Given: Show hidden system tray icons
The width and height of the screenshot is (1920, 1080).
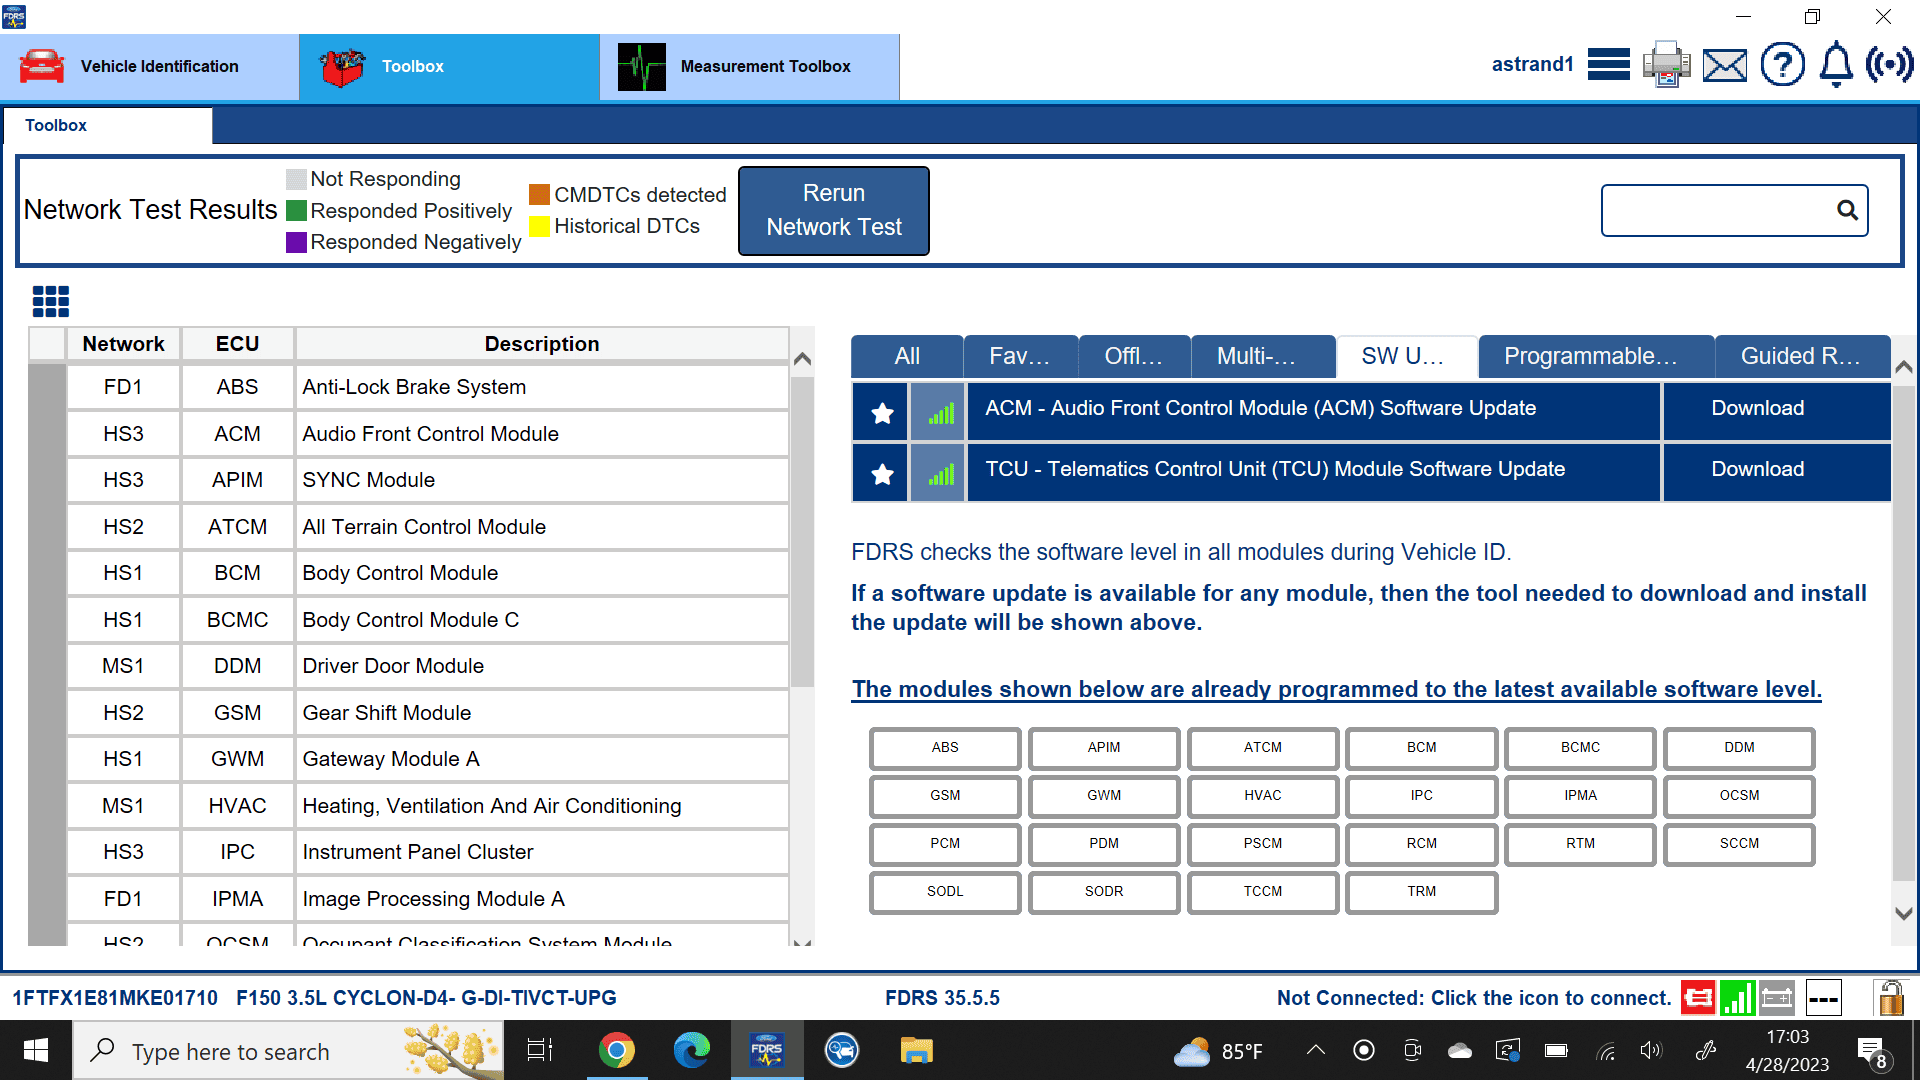Looking at the screenshot, I should pyautogui.click(x=1316, y=1050).
